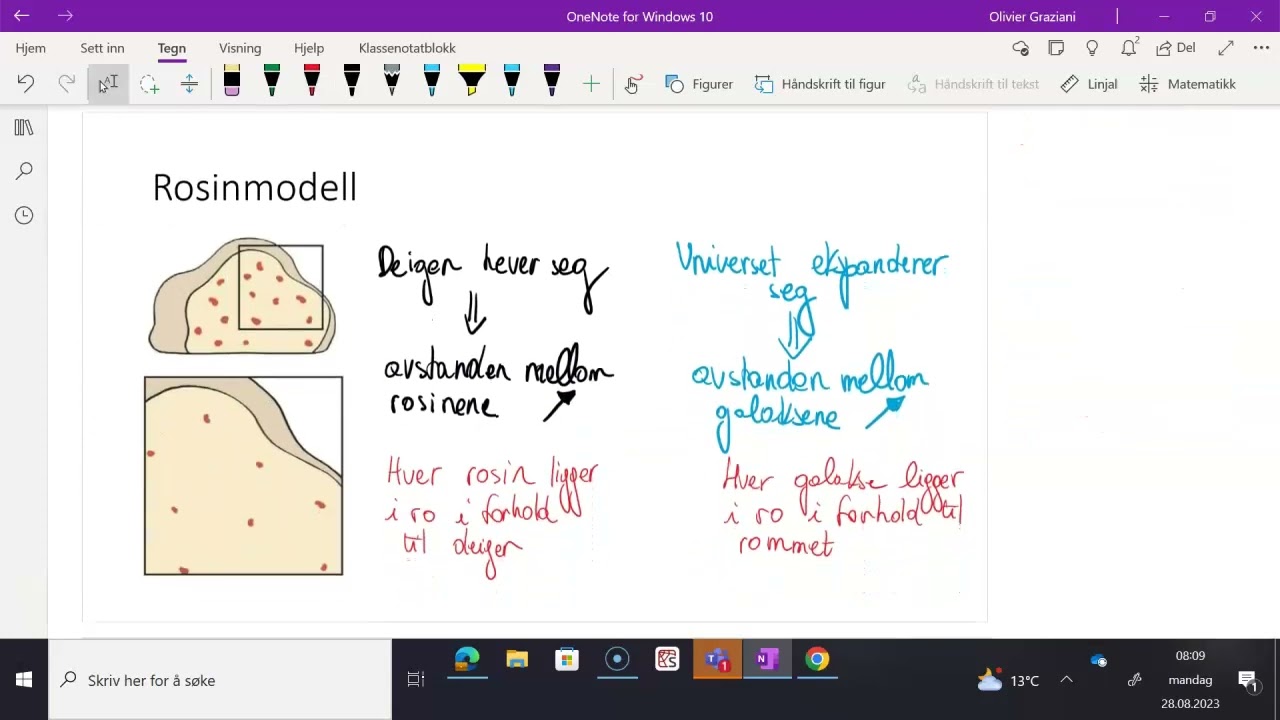Open the Action Center notification icon
This screenshot has width=1280, height=720.
tap(1248, 680)
